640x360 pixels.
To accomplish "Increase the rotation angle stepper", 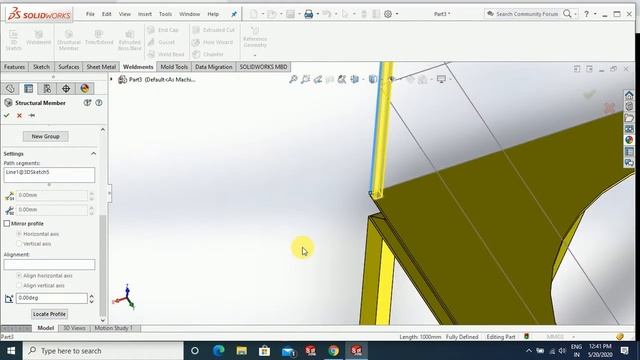I will click(92, 296).
